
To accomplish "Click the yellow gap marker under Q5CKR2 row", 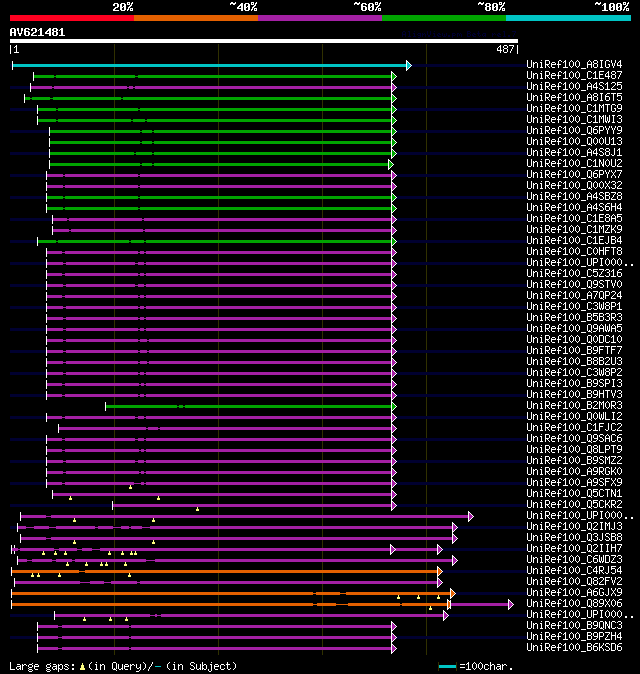I will pos(197,509).
